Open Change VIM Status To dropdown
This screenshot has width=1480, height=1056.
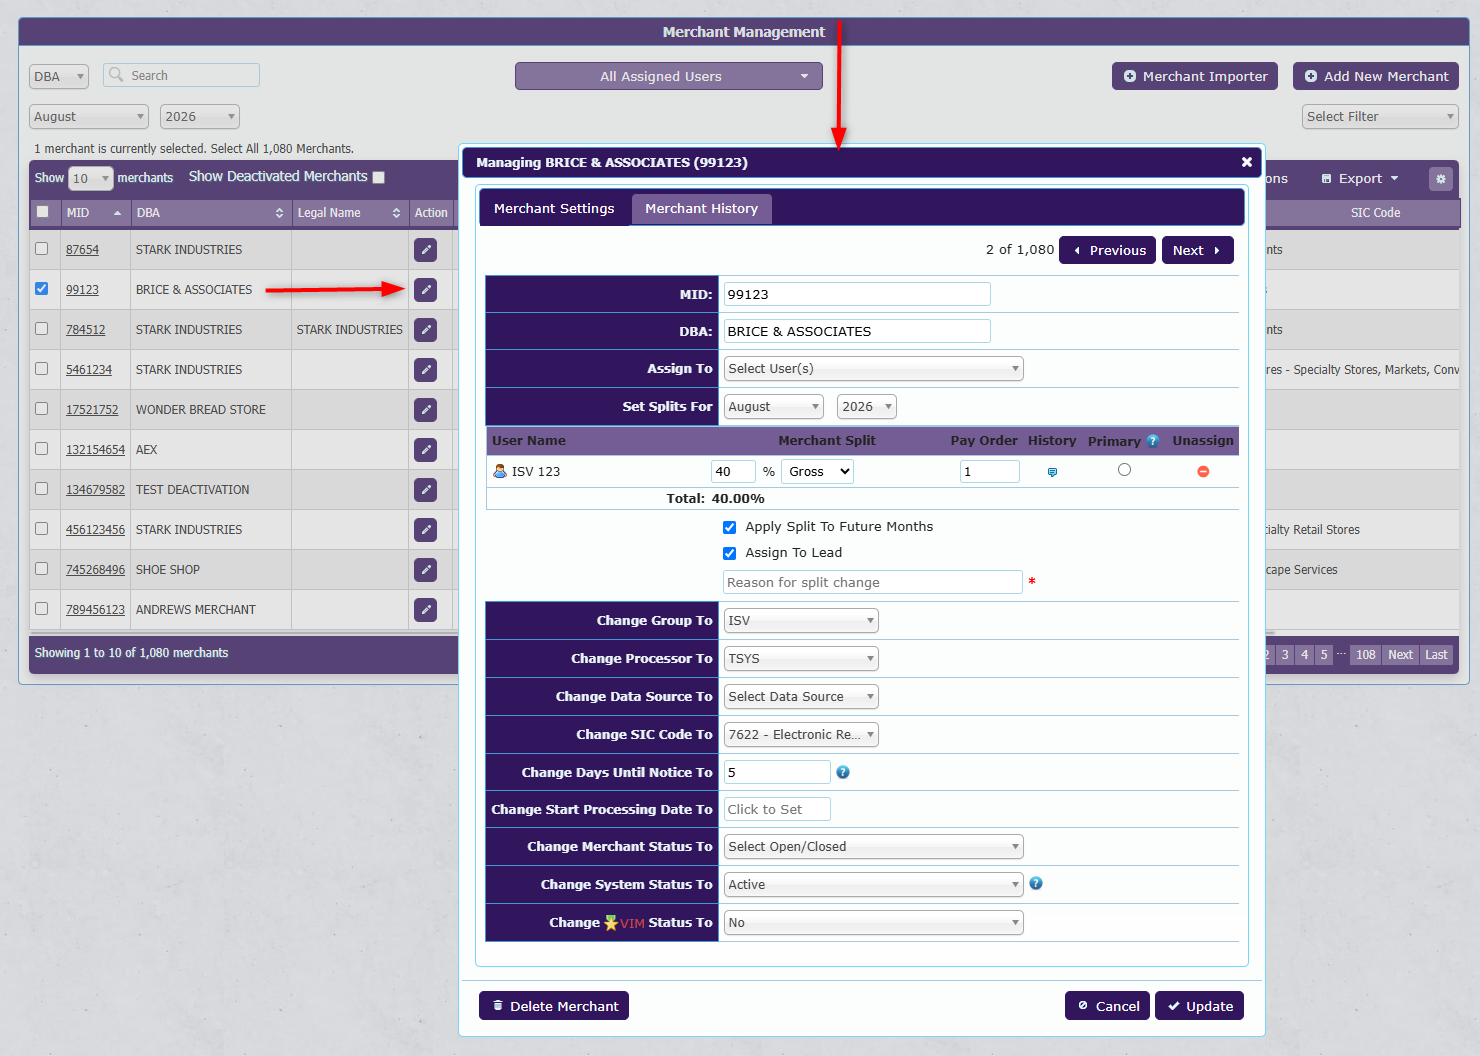pos(874,923)
